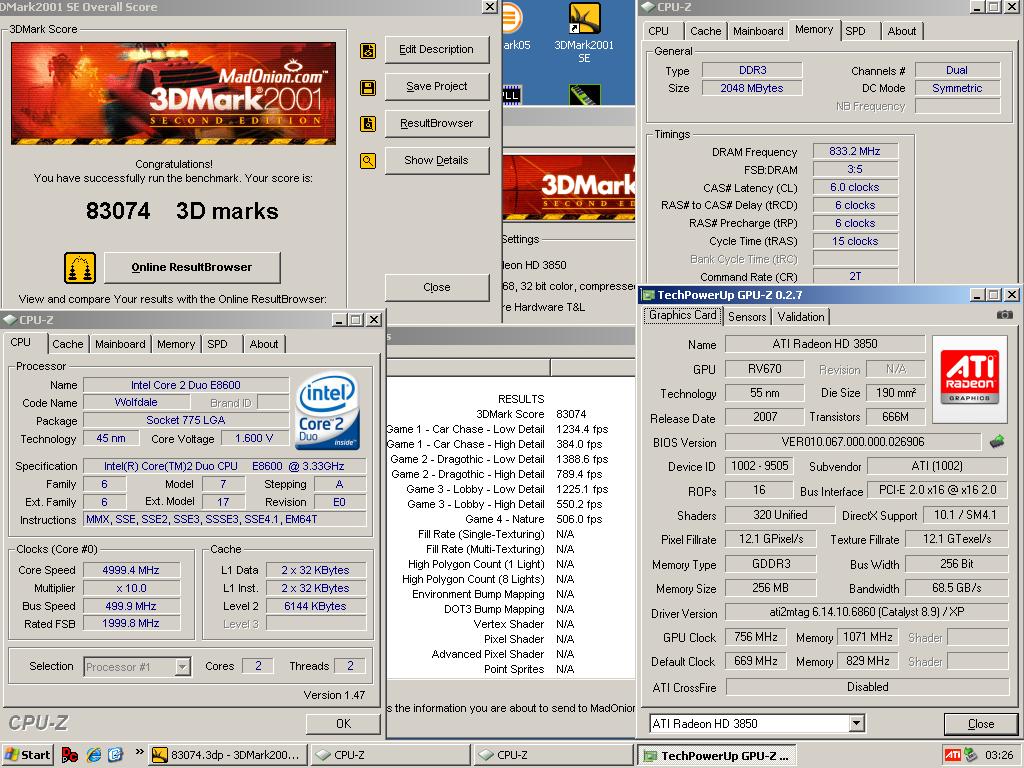This screenshot has height=768, width=1024.
Task: Click the ResultBrowser icon beside its button
Action: click(368, 124)
